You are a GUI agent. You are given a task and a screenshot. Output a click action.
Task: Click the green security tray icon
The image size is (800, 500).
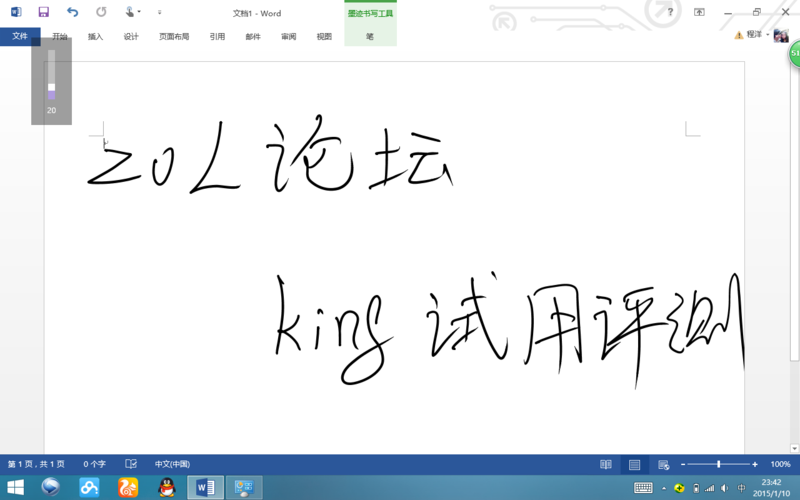(x=679, y=488)
